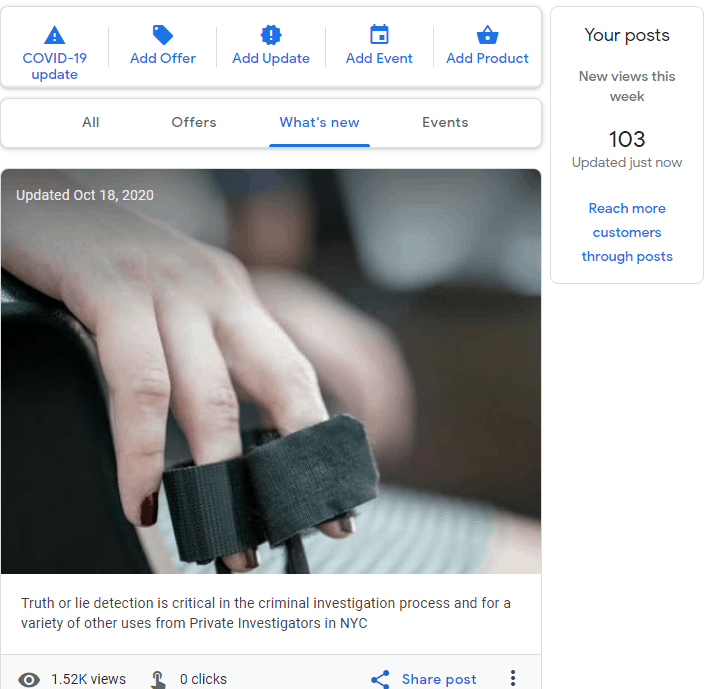Click the Add Event calendar icon
Viewport: 708px width, 689px height.
pyautogui.click(x=379, y=35)
